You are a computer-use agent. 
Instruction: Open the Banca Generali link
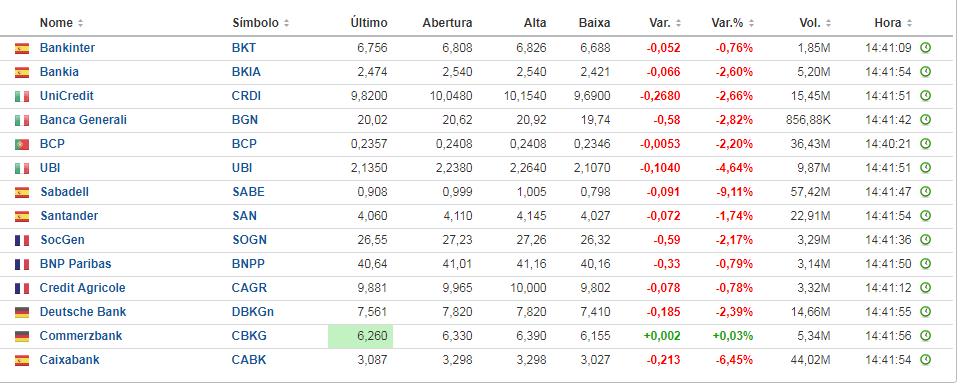83,120
